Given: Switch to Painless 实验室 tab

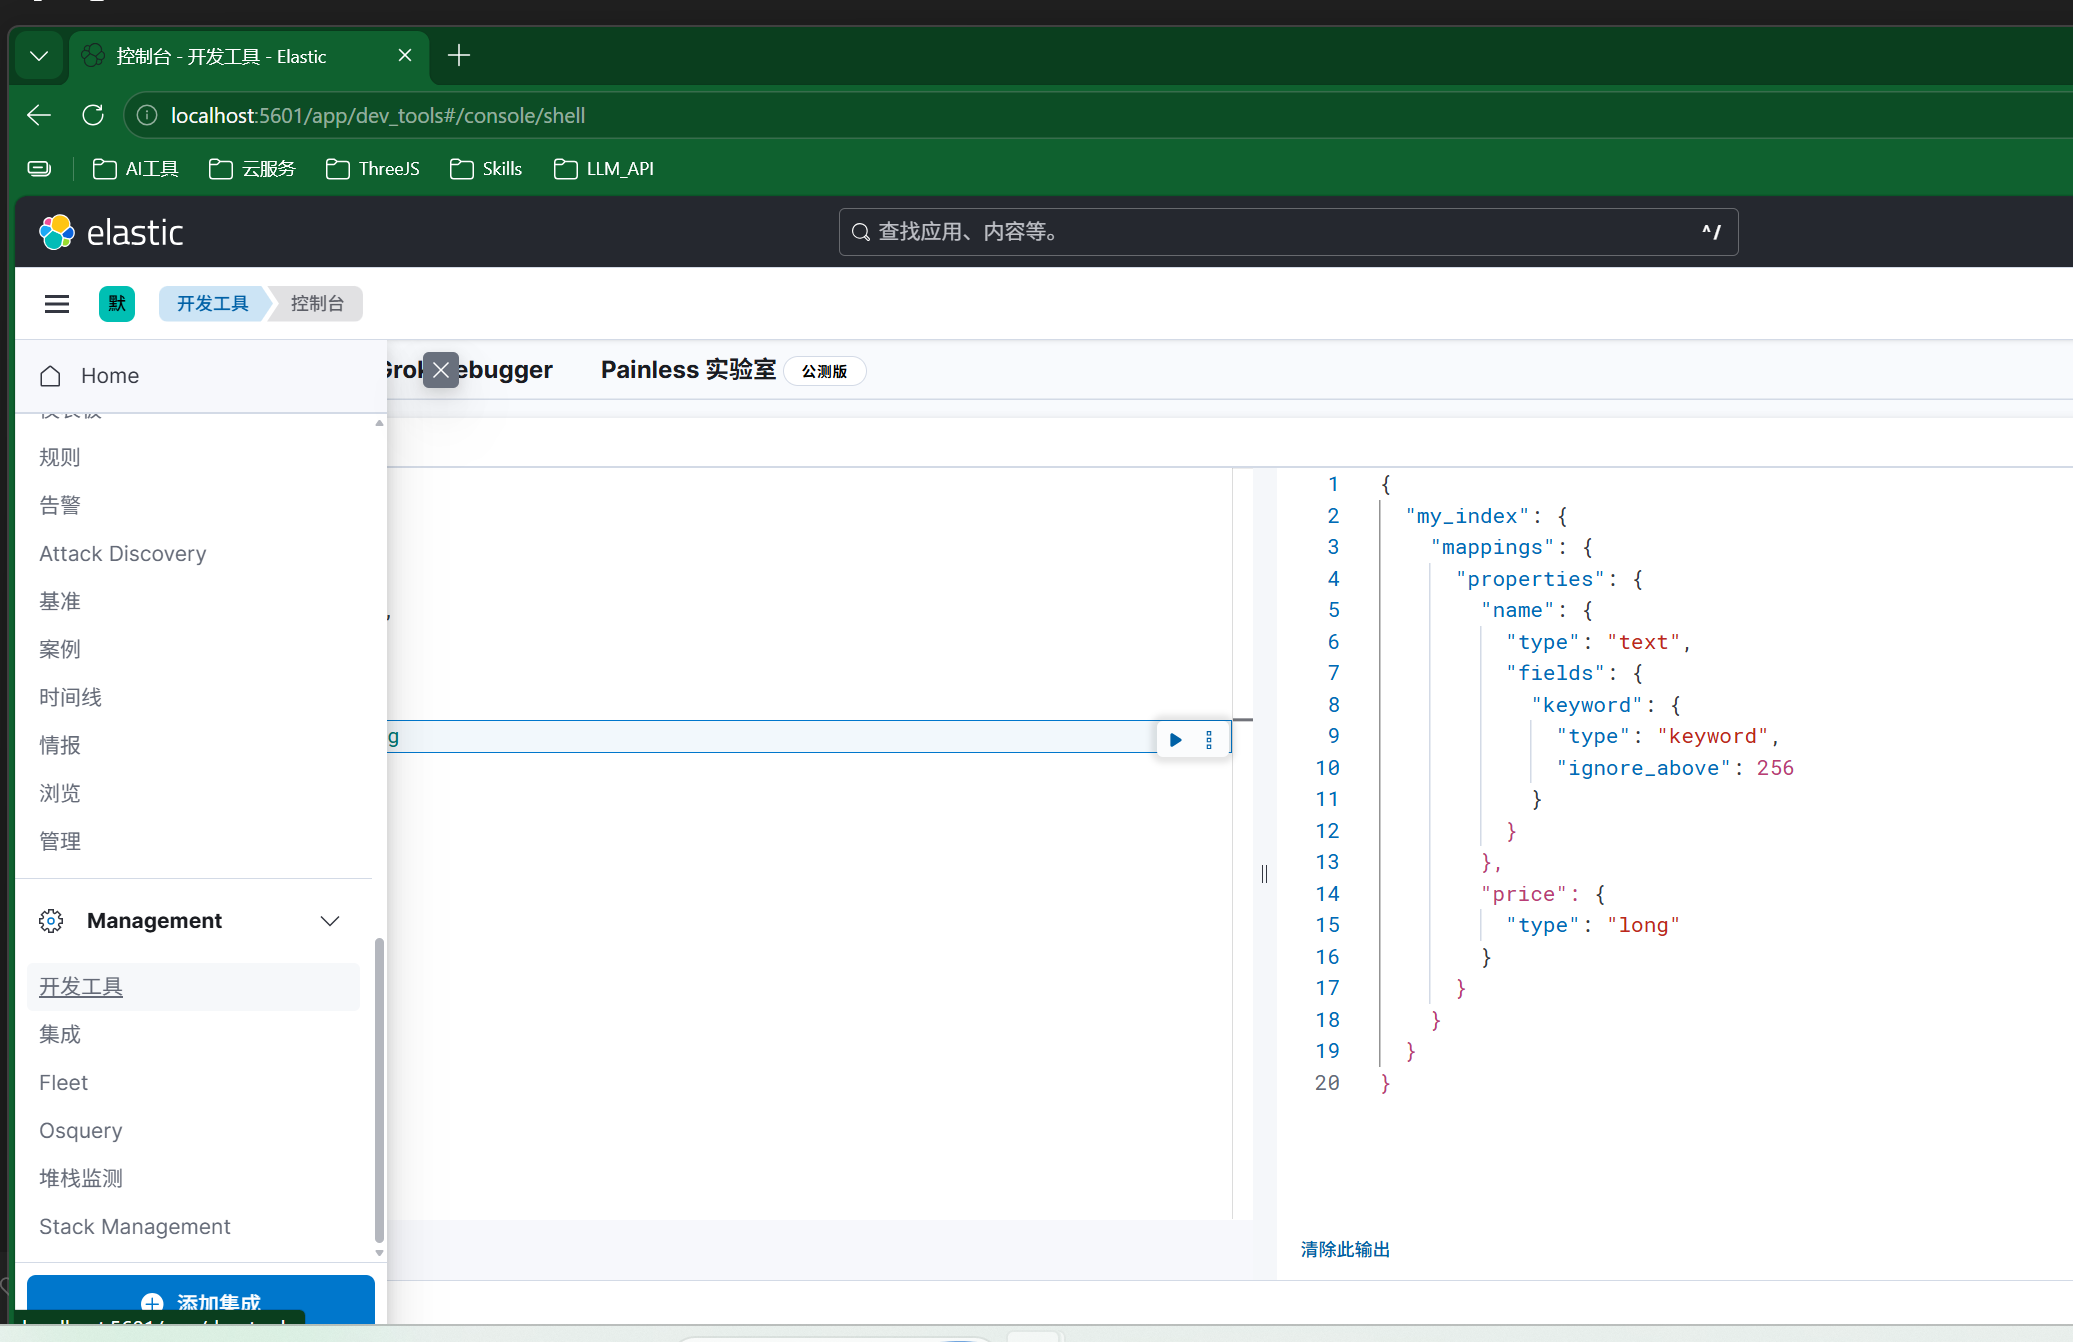Looking at the screenshot, I should pyautogui.click(x=688, y=370).
